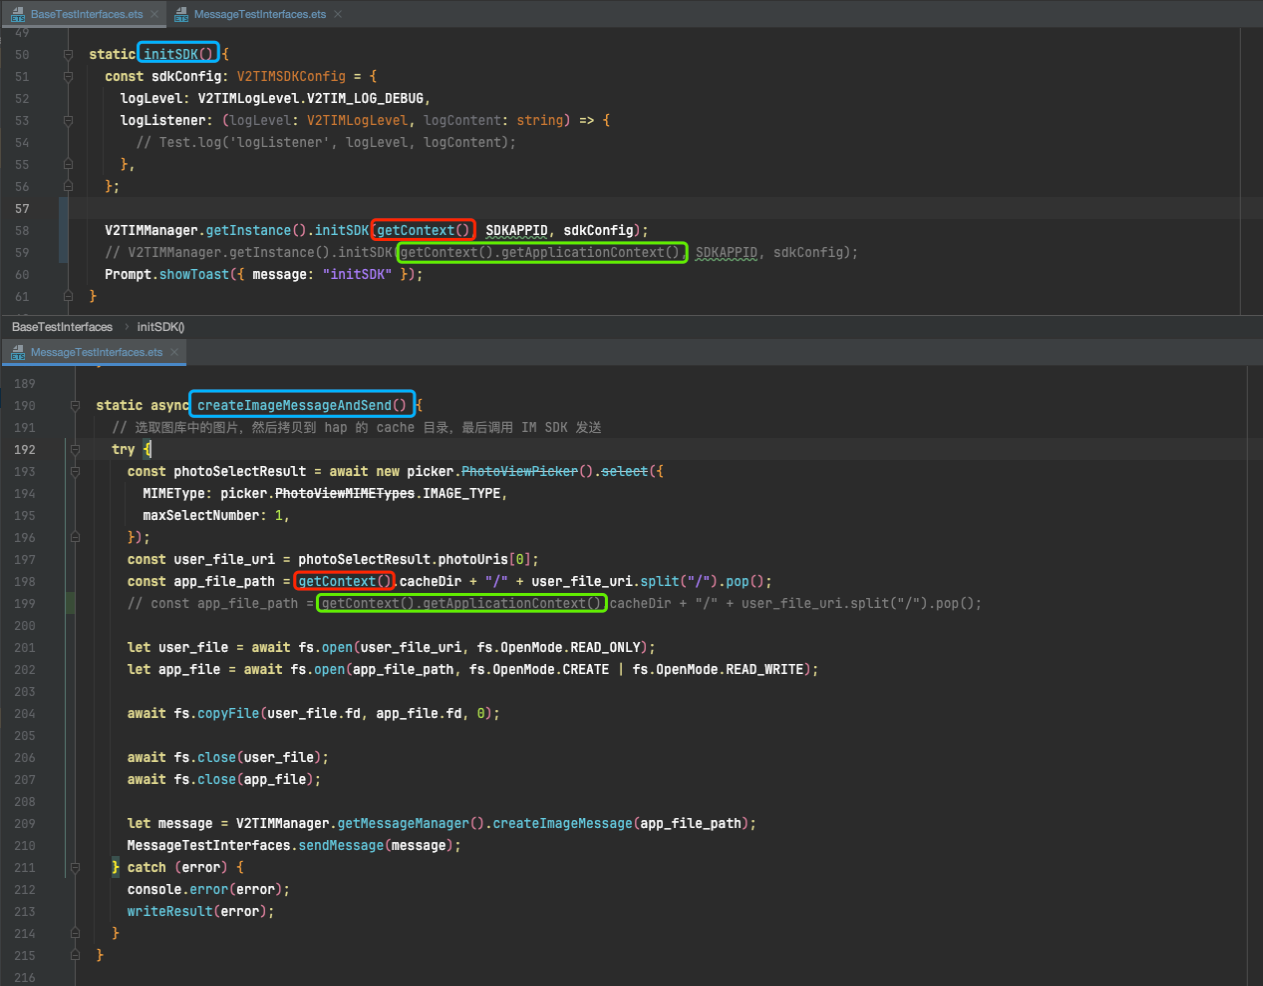This screenshot has width=1263, height=986.
Task: Collapse createImageMessageAndSend method at line 190
Action: tap(75, 405)
